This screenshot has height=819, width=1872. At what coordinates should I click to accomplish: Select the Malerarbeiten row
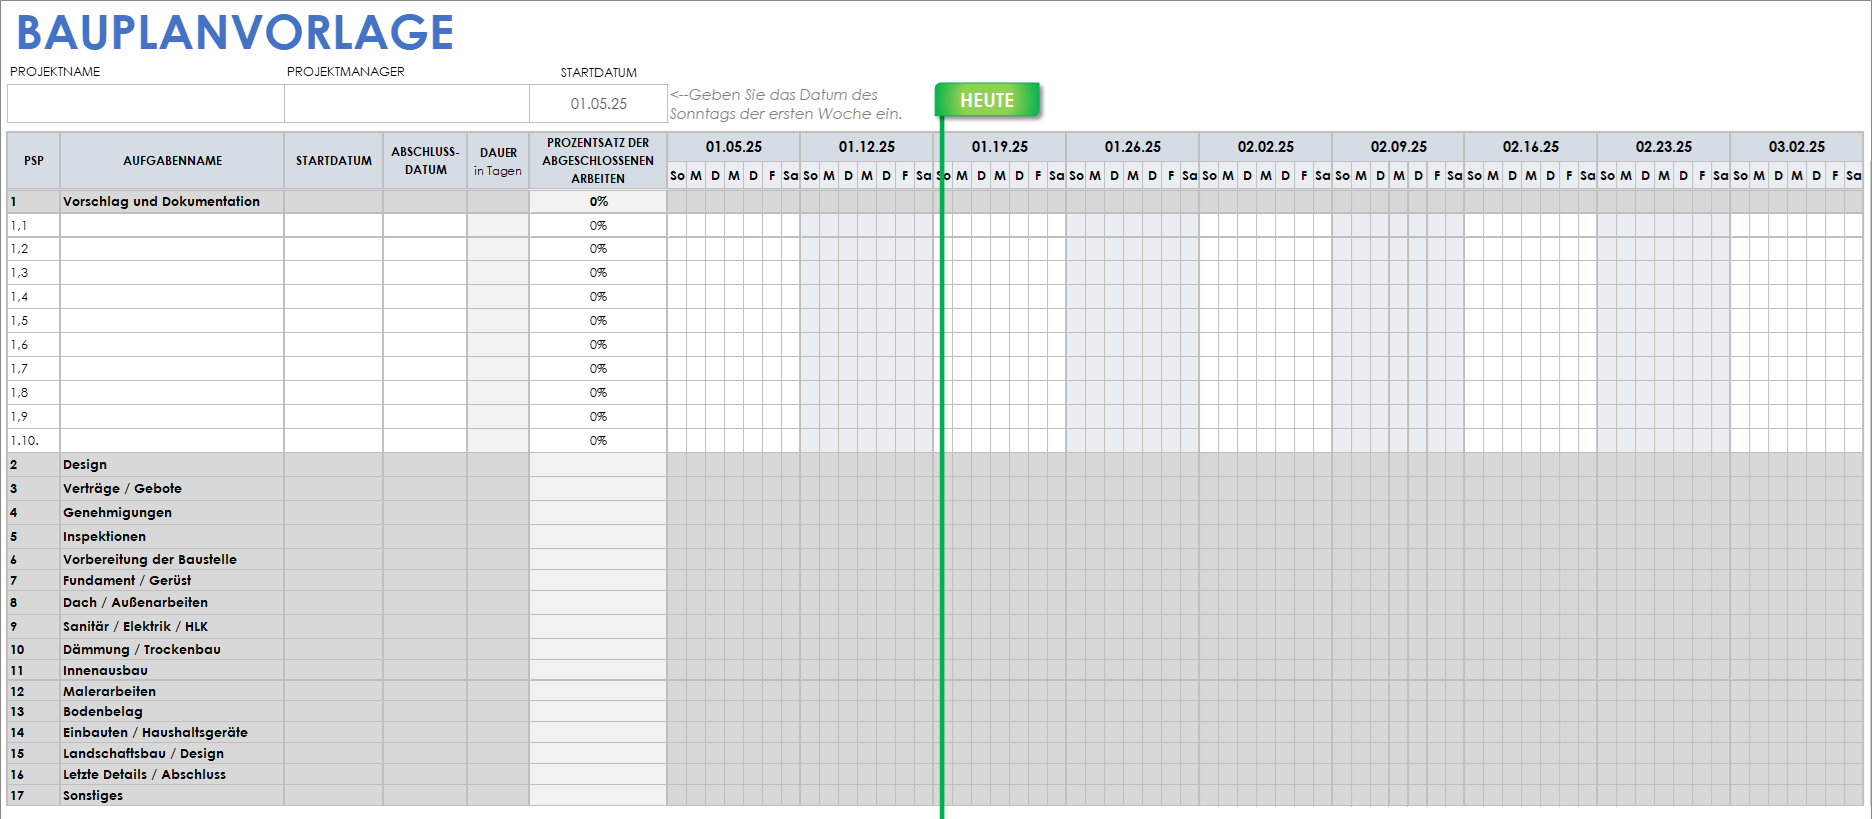(x=935, y=691)
